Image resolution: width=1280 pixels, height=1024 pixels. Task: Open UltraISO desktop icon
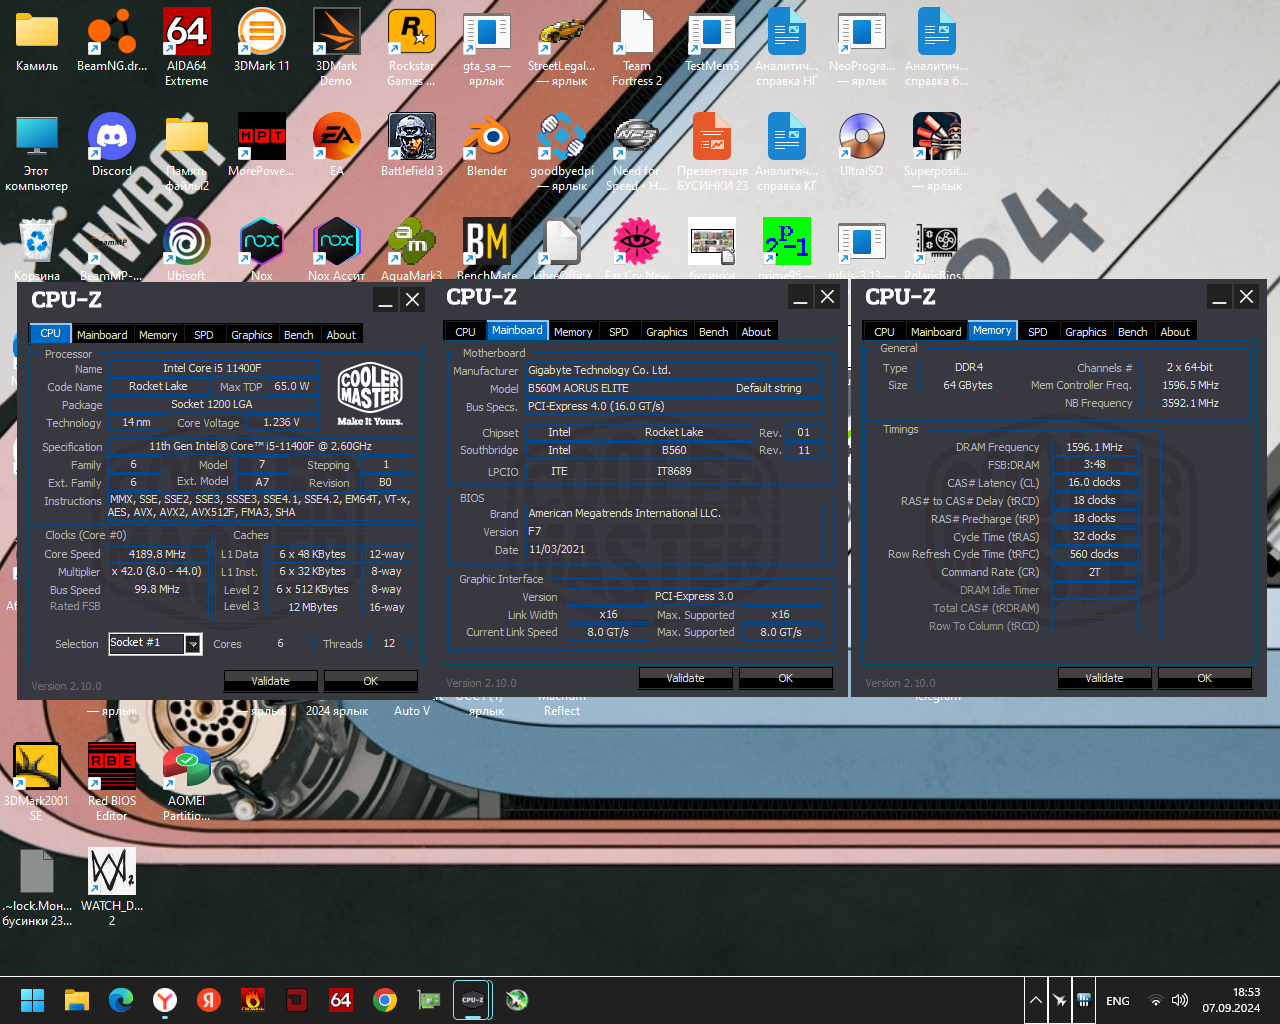tap(862, 146)
